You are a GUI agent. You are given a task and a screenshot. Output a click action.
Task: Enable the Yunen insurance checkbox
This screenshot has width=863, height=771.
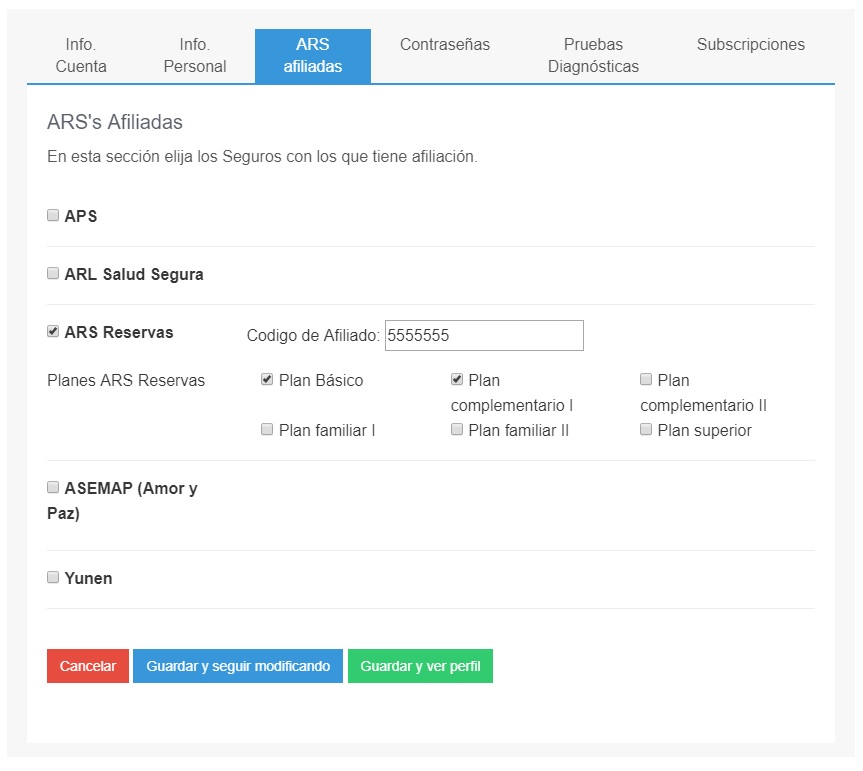coord(53,577)
